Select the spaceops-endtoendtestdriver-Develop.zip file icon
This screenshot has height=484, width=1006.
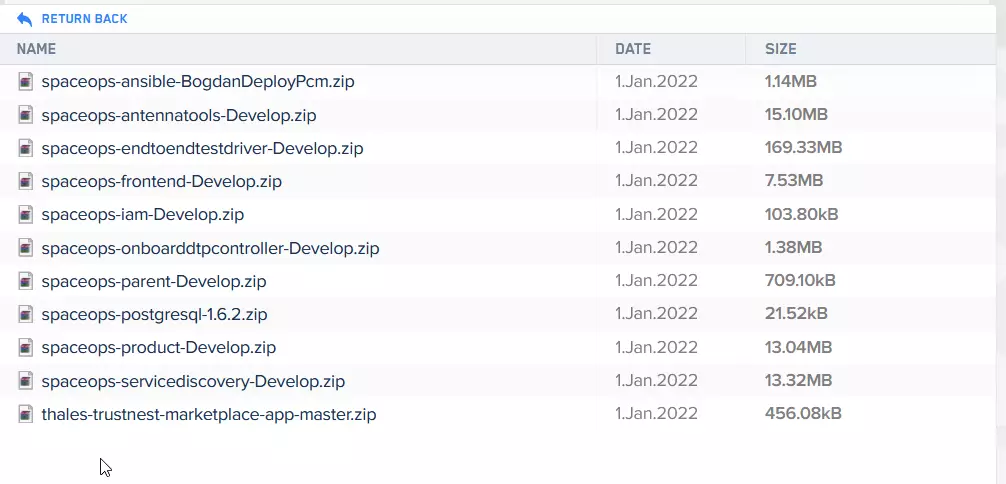tap(26, 148)
